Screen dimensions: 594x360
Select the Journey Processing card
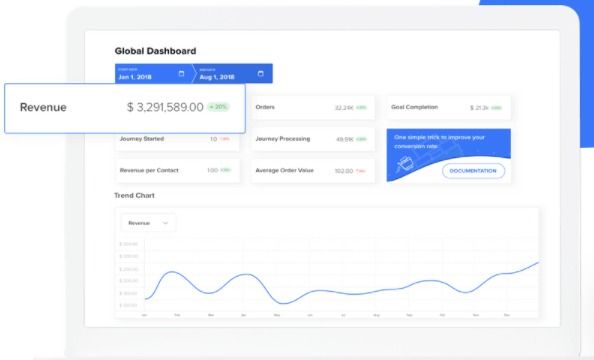tap(313, 139)
